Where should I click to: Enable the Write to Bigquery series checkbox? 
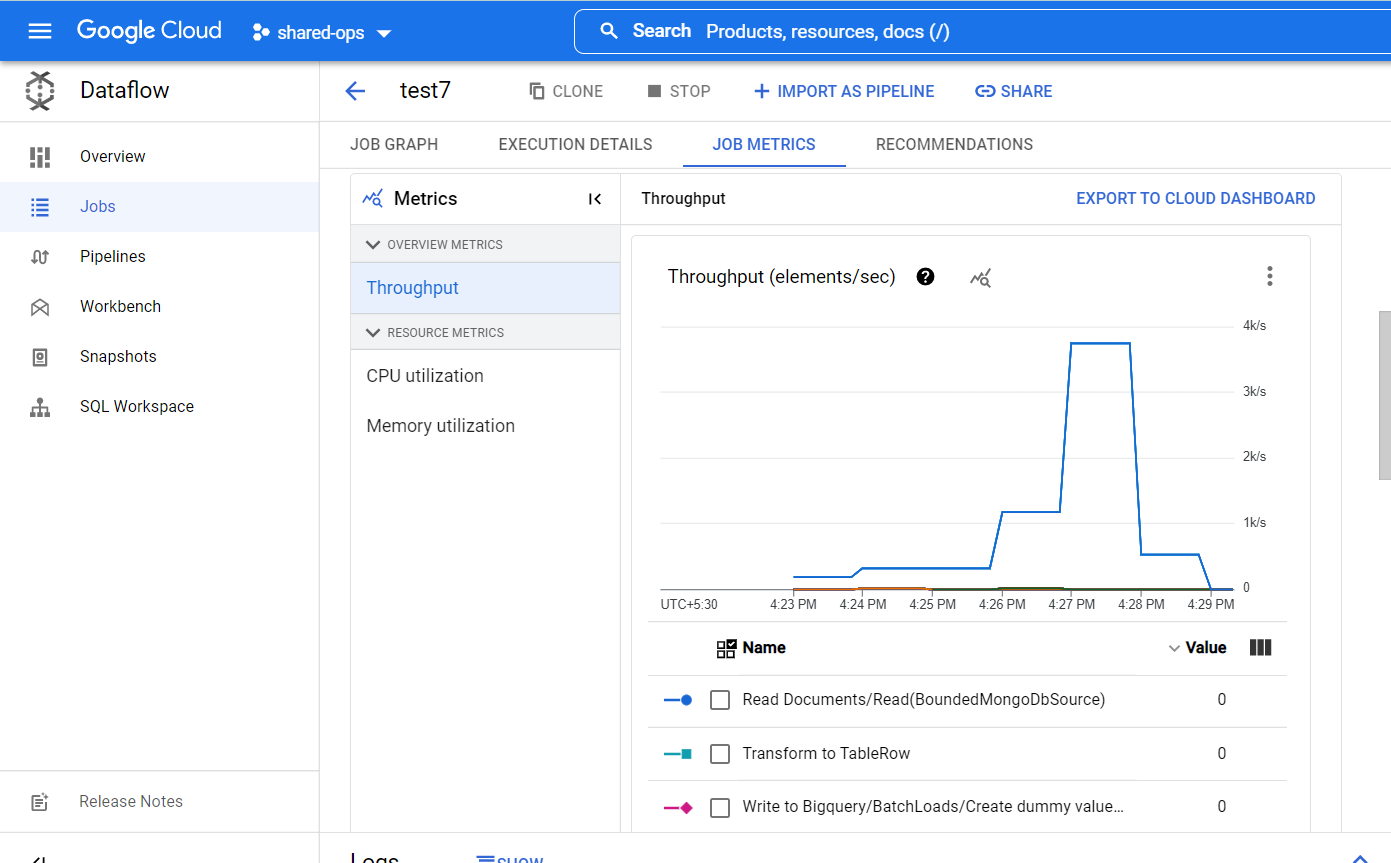[720, 807]
